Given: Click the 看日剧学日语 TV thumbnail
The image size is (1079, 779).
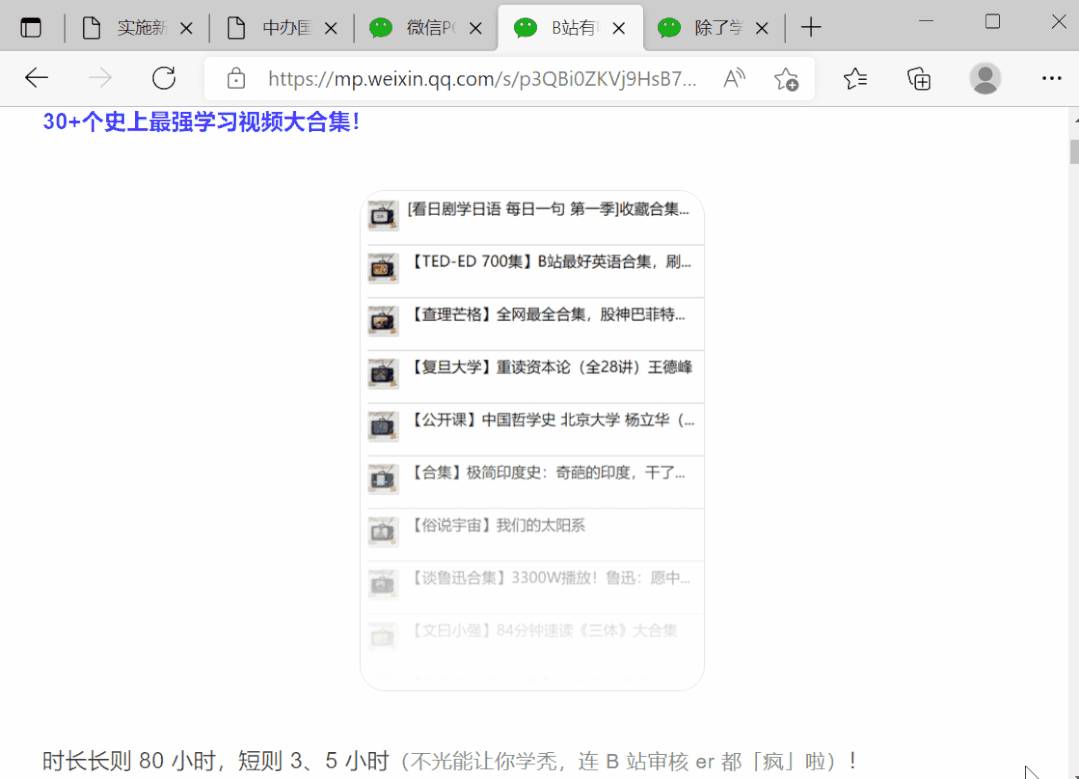Looking at the screenshot, I should pos(382,215).
